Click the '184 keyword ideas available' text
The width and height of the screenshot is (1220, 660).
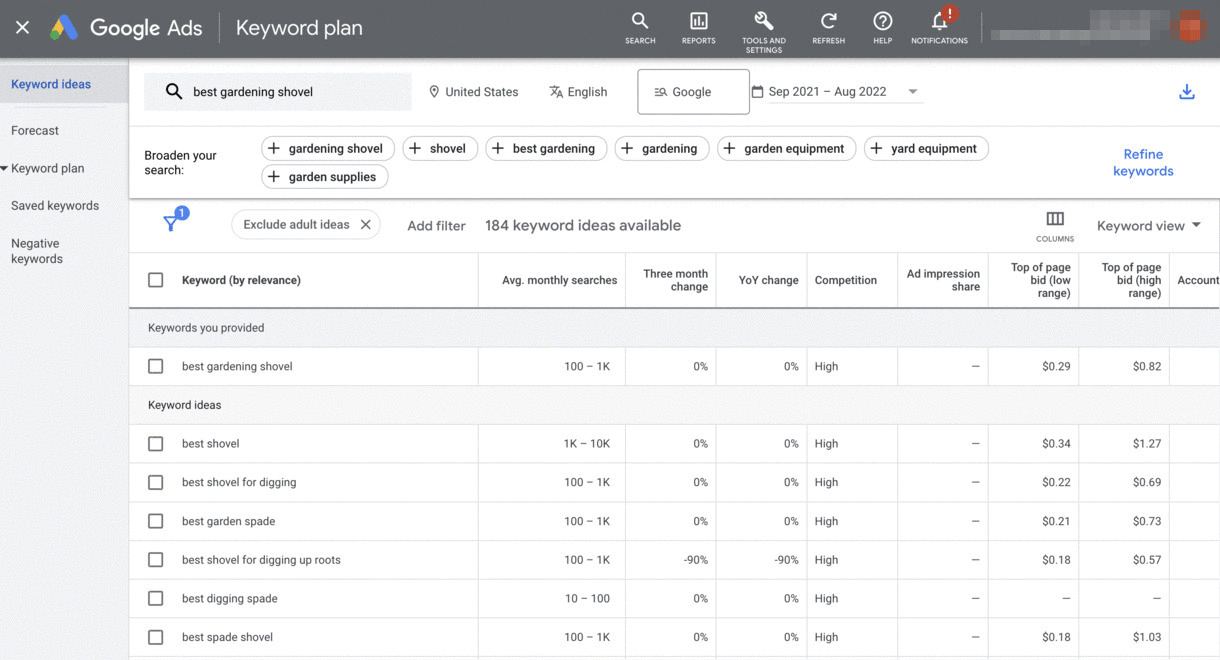pos(583,226)
